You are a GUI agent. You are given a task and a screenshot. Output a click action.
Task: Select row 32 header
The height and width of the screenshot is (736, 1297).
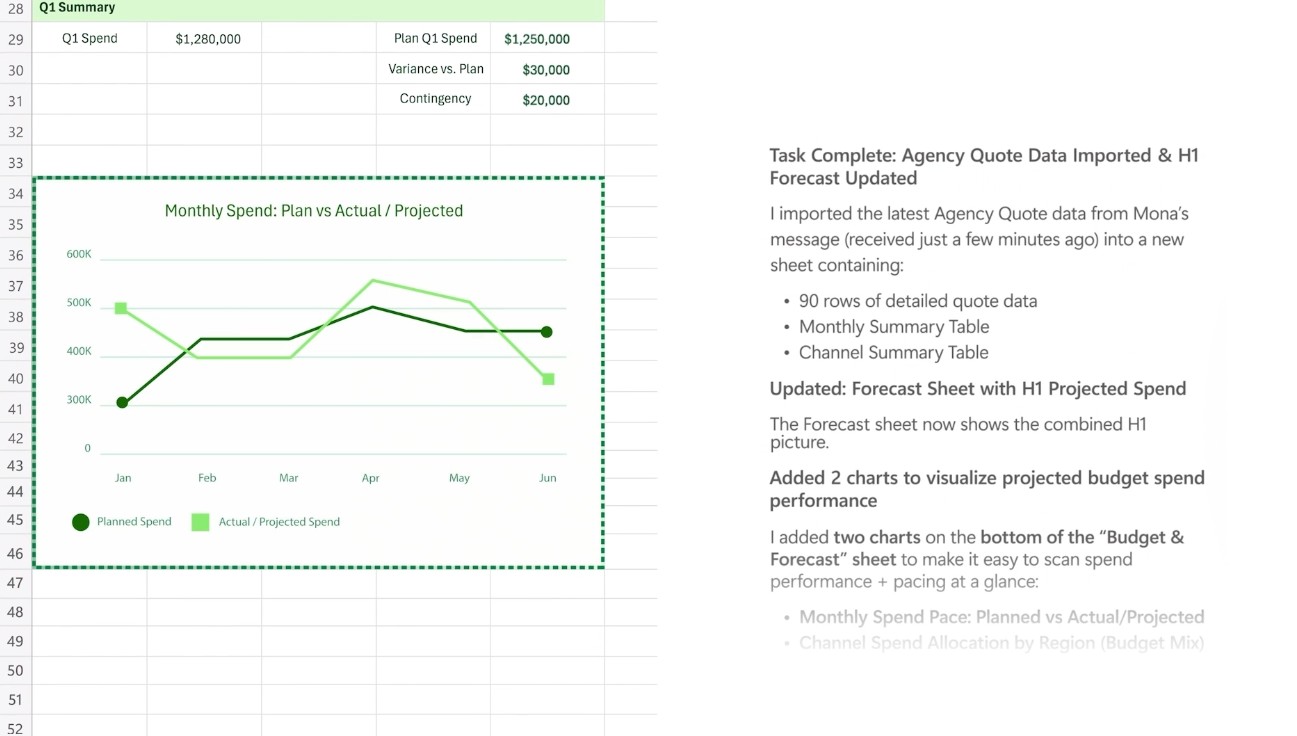pos(15,132)
